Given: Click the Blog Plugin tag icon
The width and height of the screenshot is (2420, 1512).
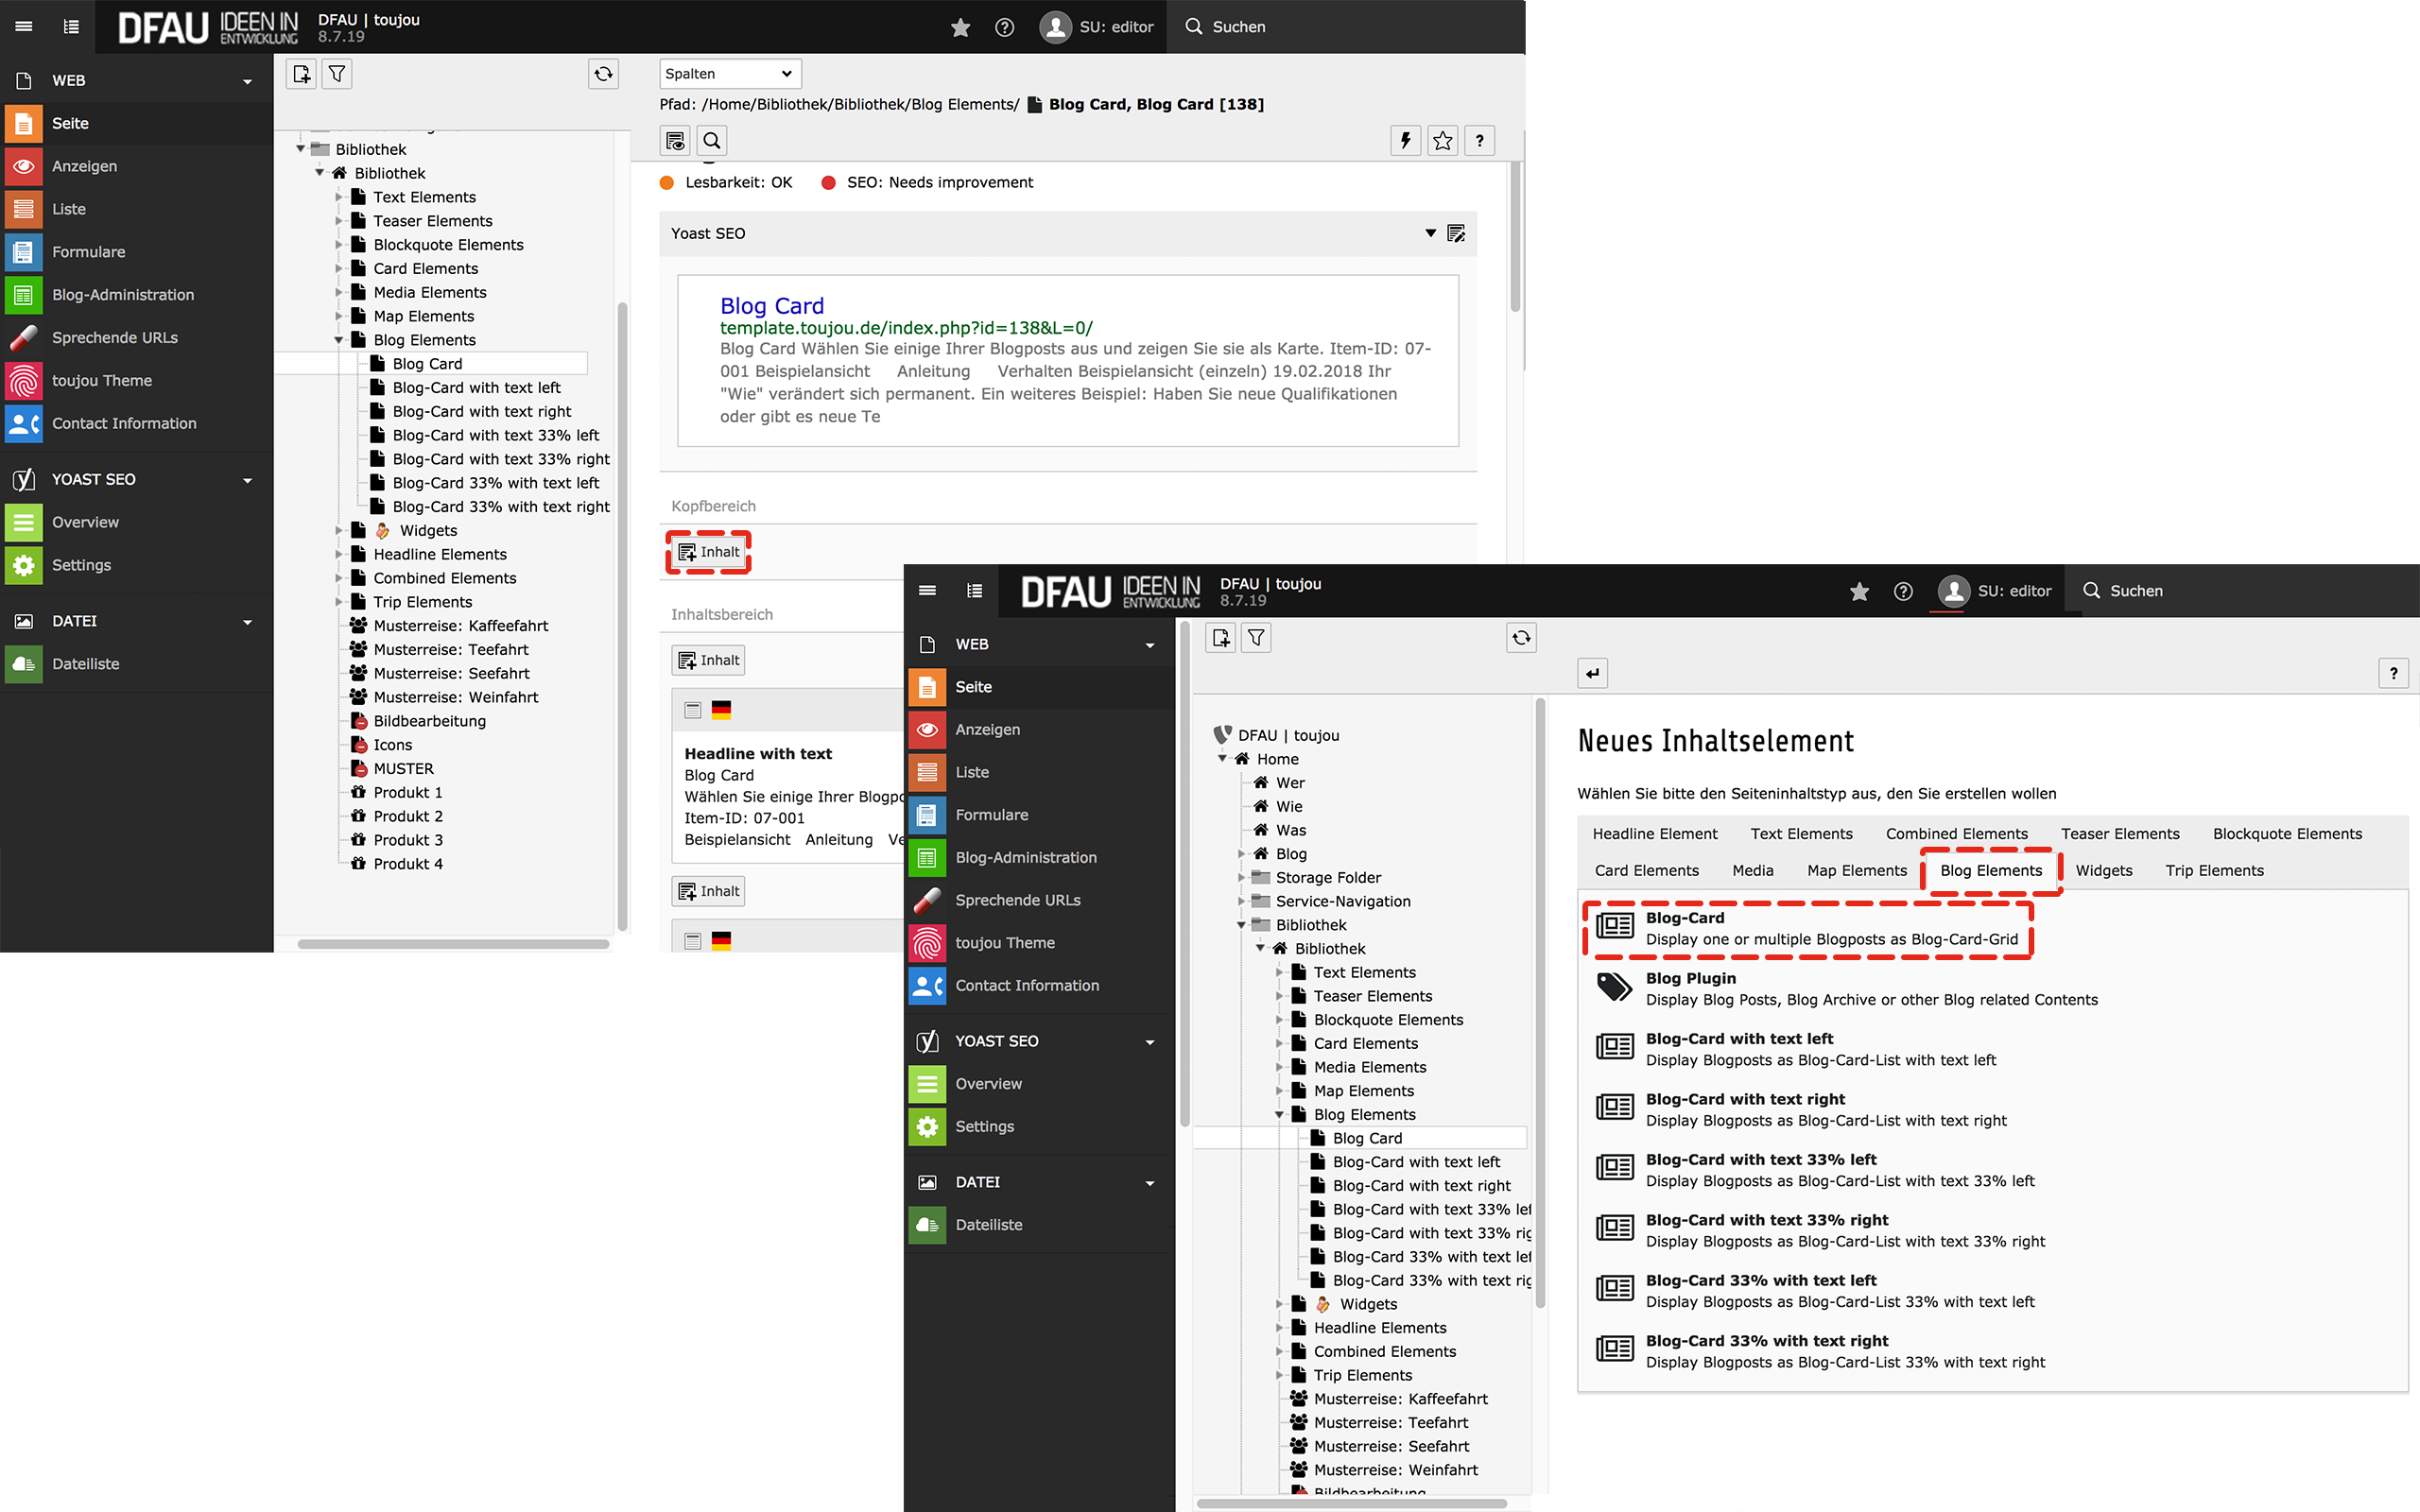Looking at the screenshot, I should (1614, 988).
